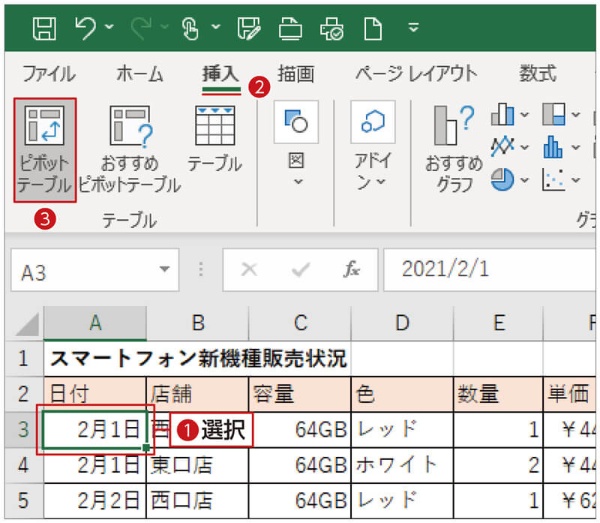This screenshot has width=600, height=523.
Task: Select row 1 header
Action: (24, 359)
